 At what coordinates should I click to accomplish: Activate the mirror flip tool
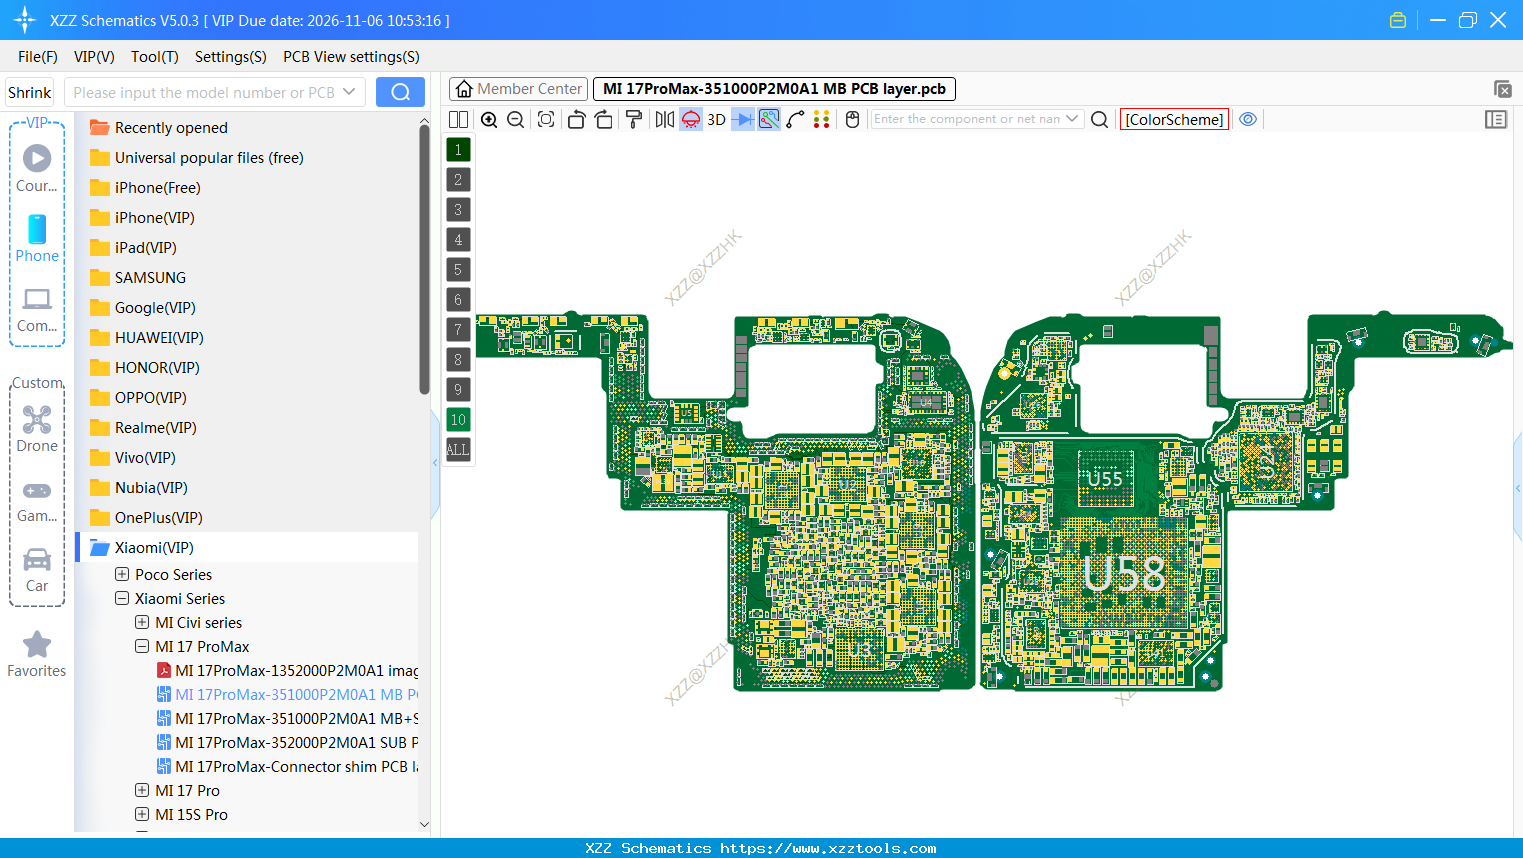pyautogui.click(x=663, y=119)
